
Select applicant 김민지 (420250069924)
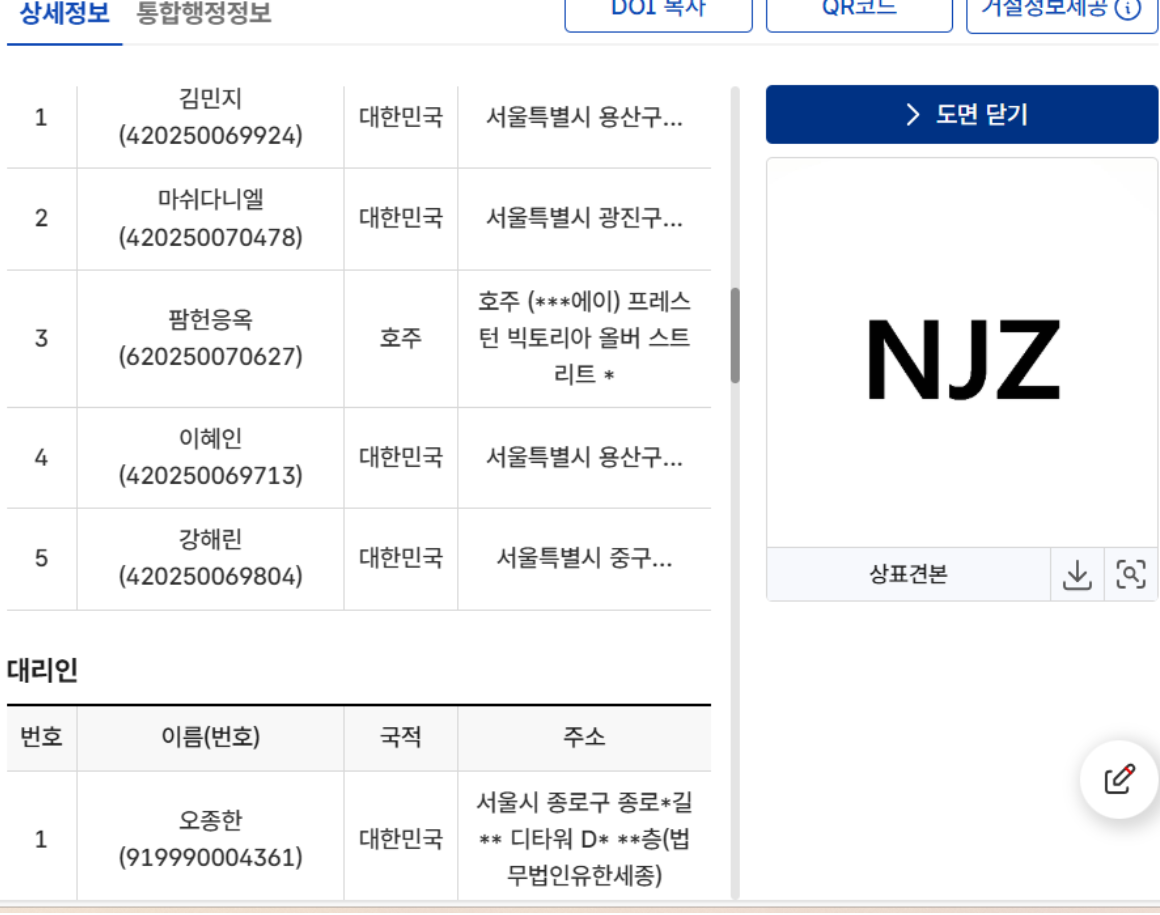click(210, 117)
